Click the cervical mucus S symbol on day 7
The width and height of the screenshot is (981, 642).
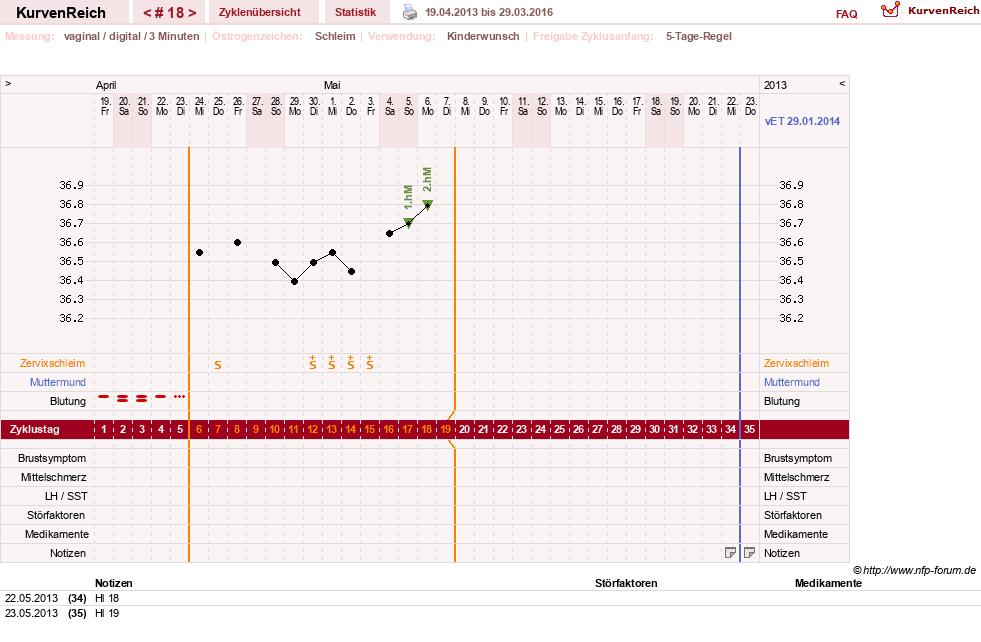(x=218, y=365)
